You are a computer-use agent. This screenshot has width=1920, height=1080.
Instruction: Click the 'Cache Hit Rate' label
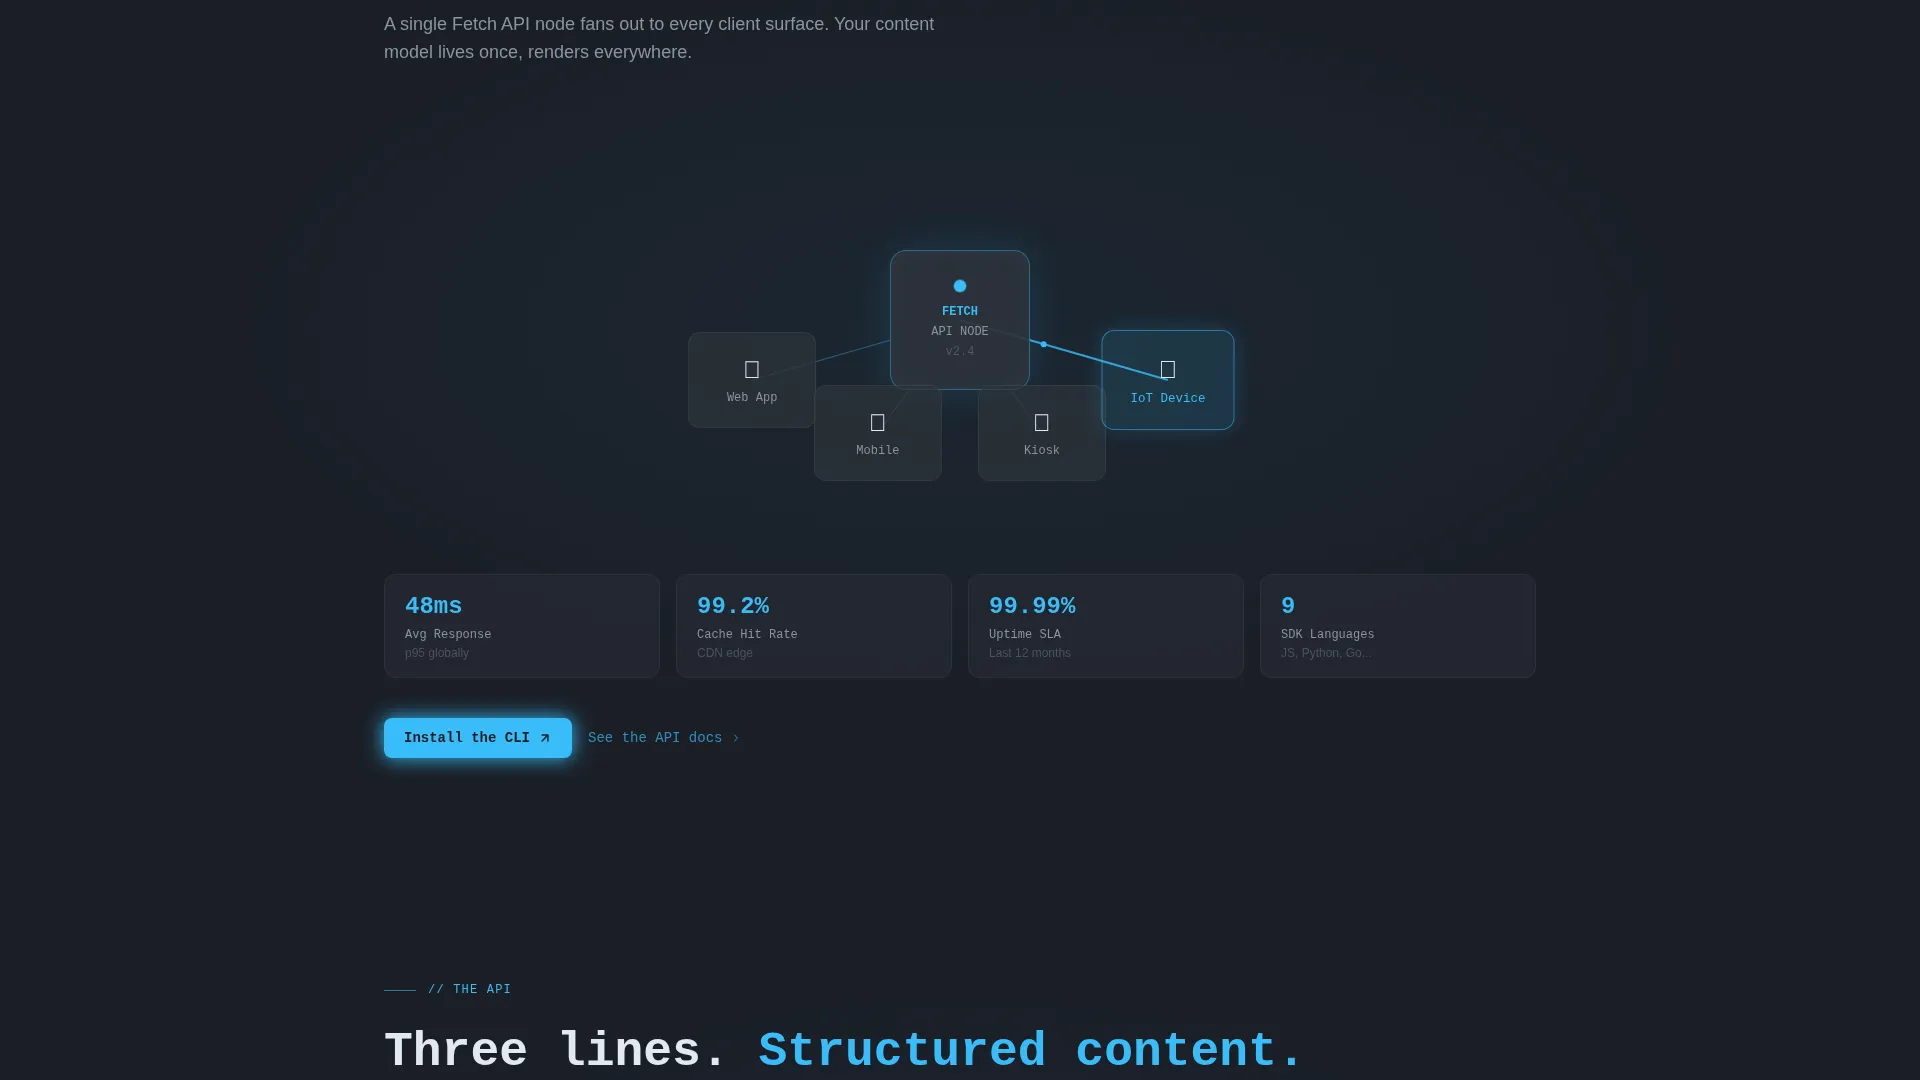click(747, 635)
